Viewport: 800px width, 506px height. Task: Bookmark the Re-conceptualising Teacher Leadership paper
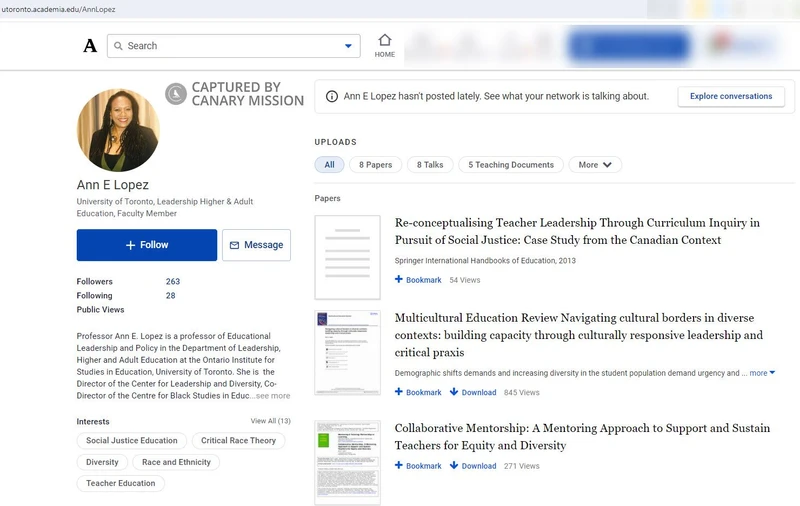coord(418,280)
